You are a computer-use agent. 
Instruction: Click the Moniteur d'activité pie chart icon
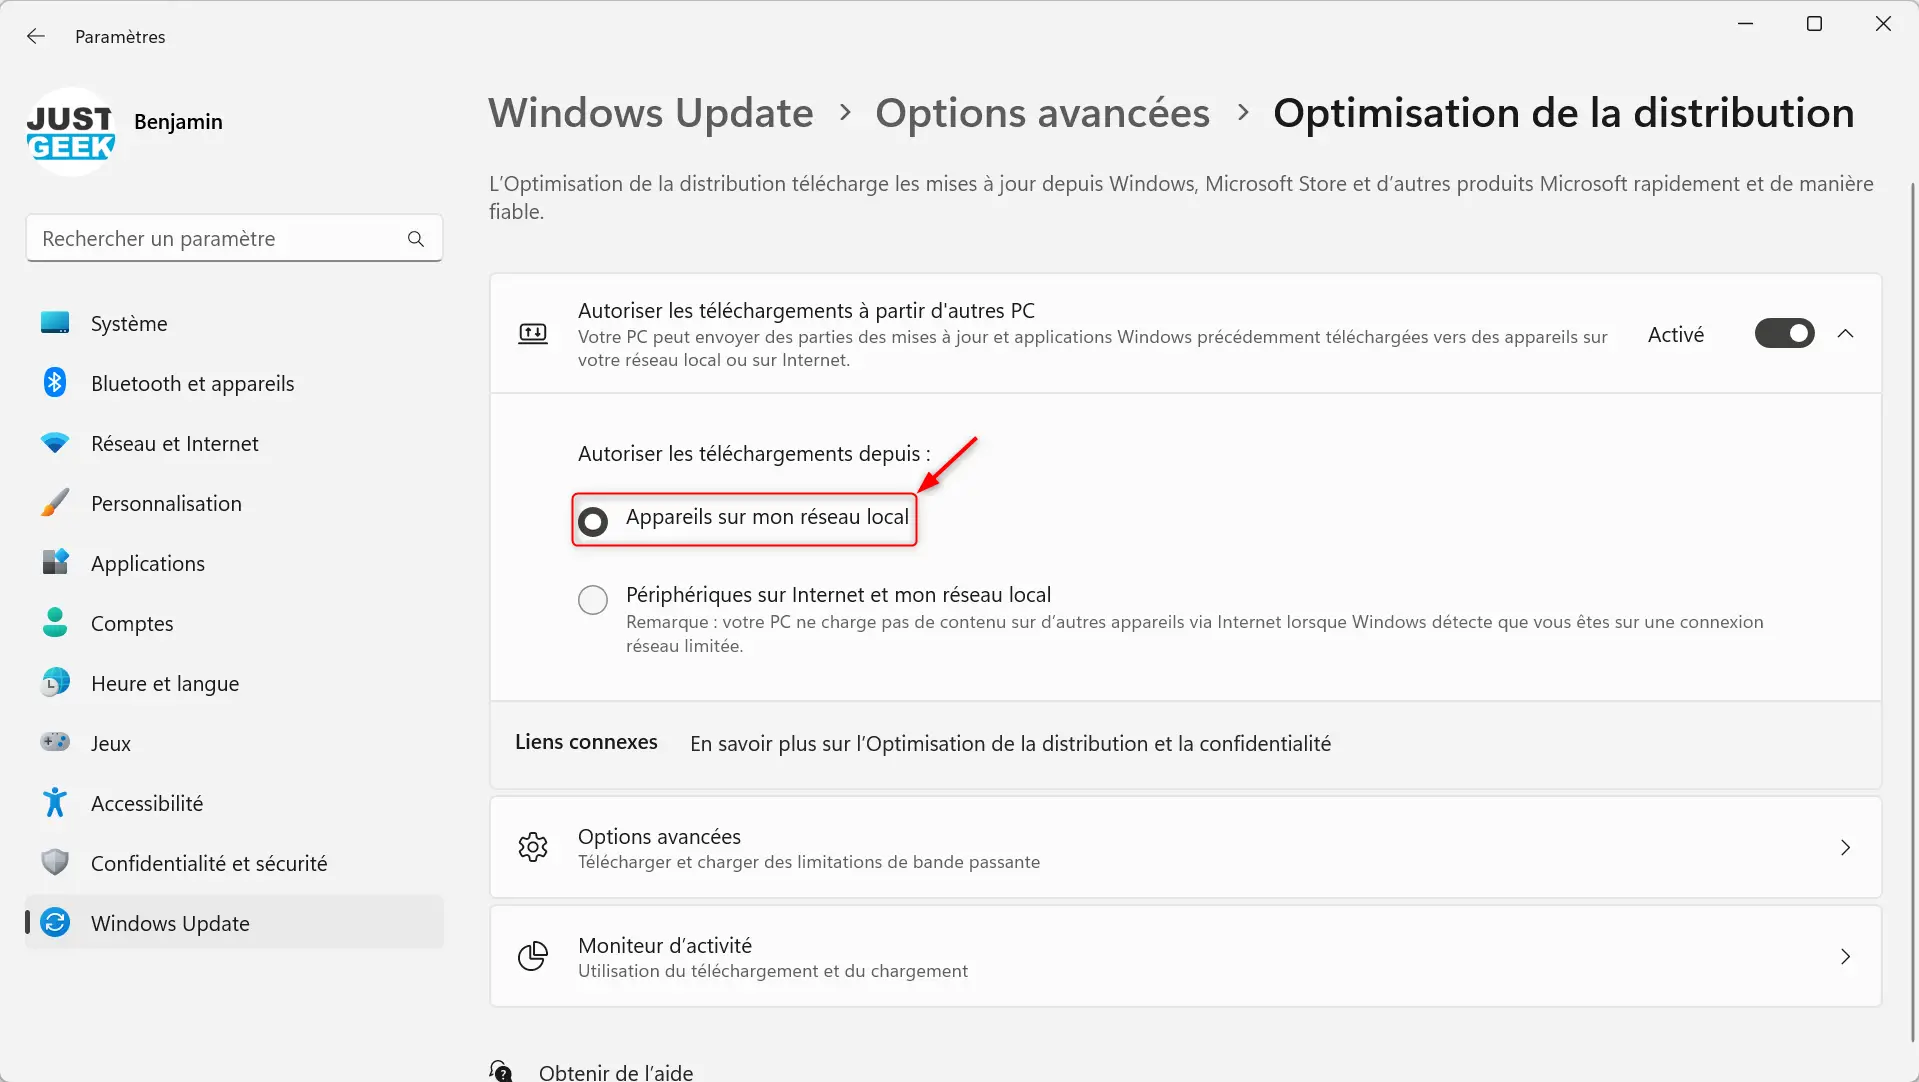(533, 956)
